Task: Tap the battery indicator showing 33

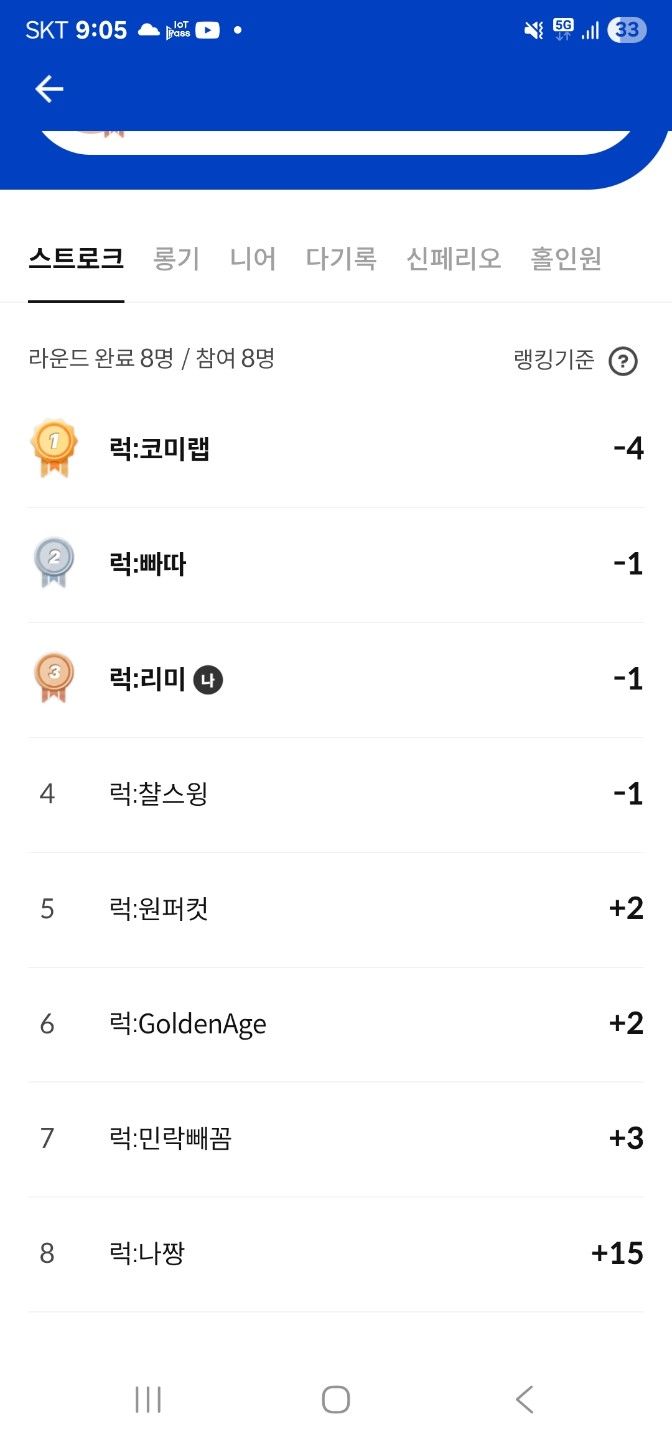Action: 628,30
